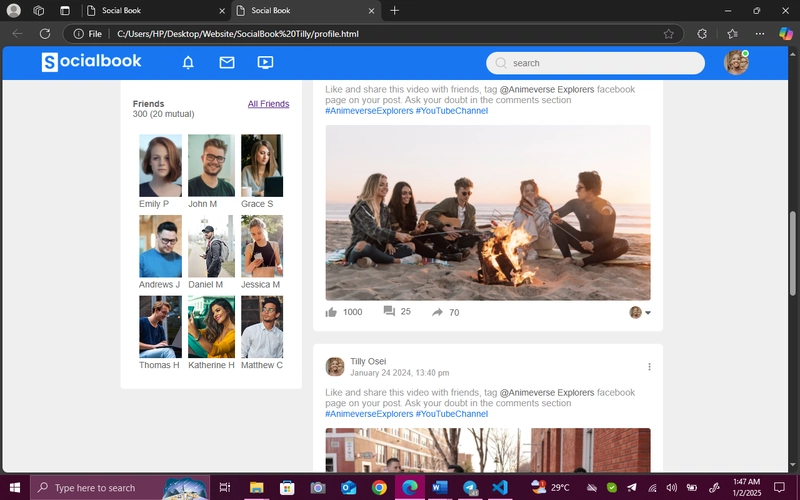Click the Socialbook search field
This screenshot has height=500, width=800.
tap(595, 63)
